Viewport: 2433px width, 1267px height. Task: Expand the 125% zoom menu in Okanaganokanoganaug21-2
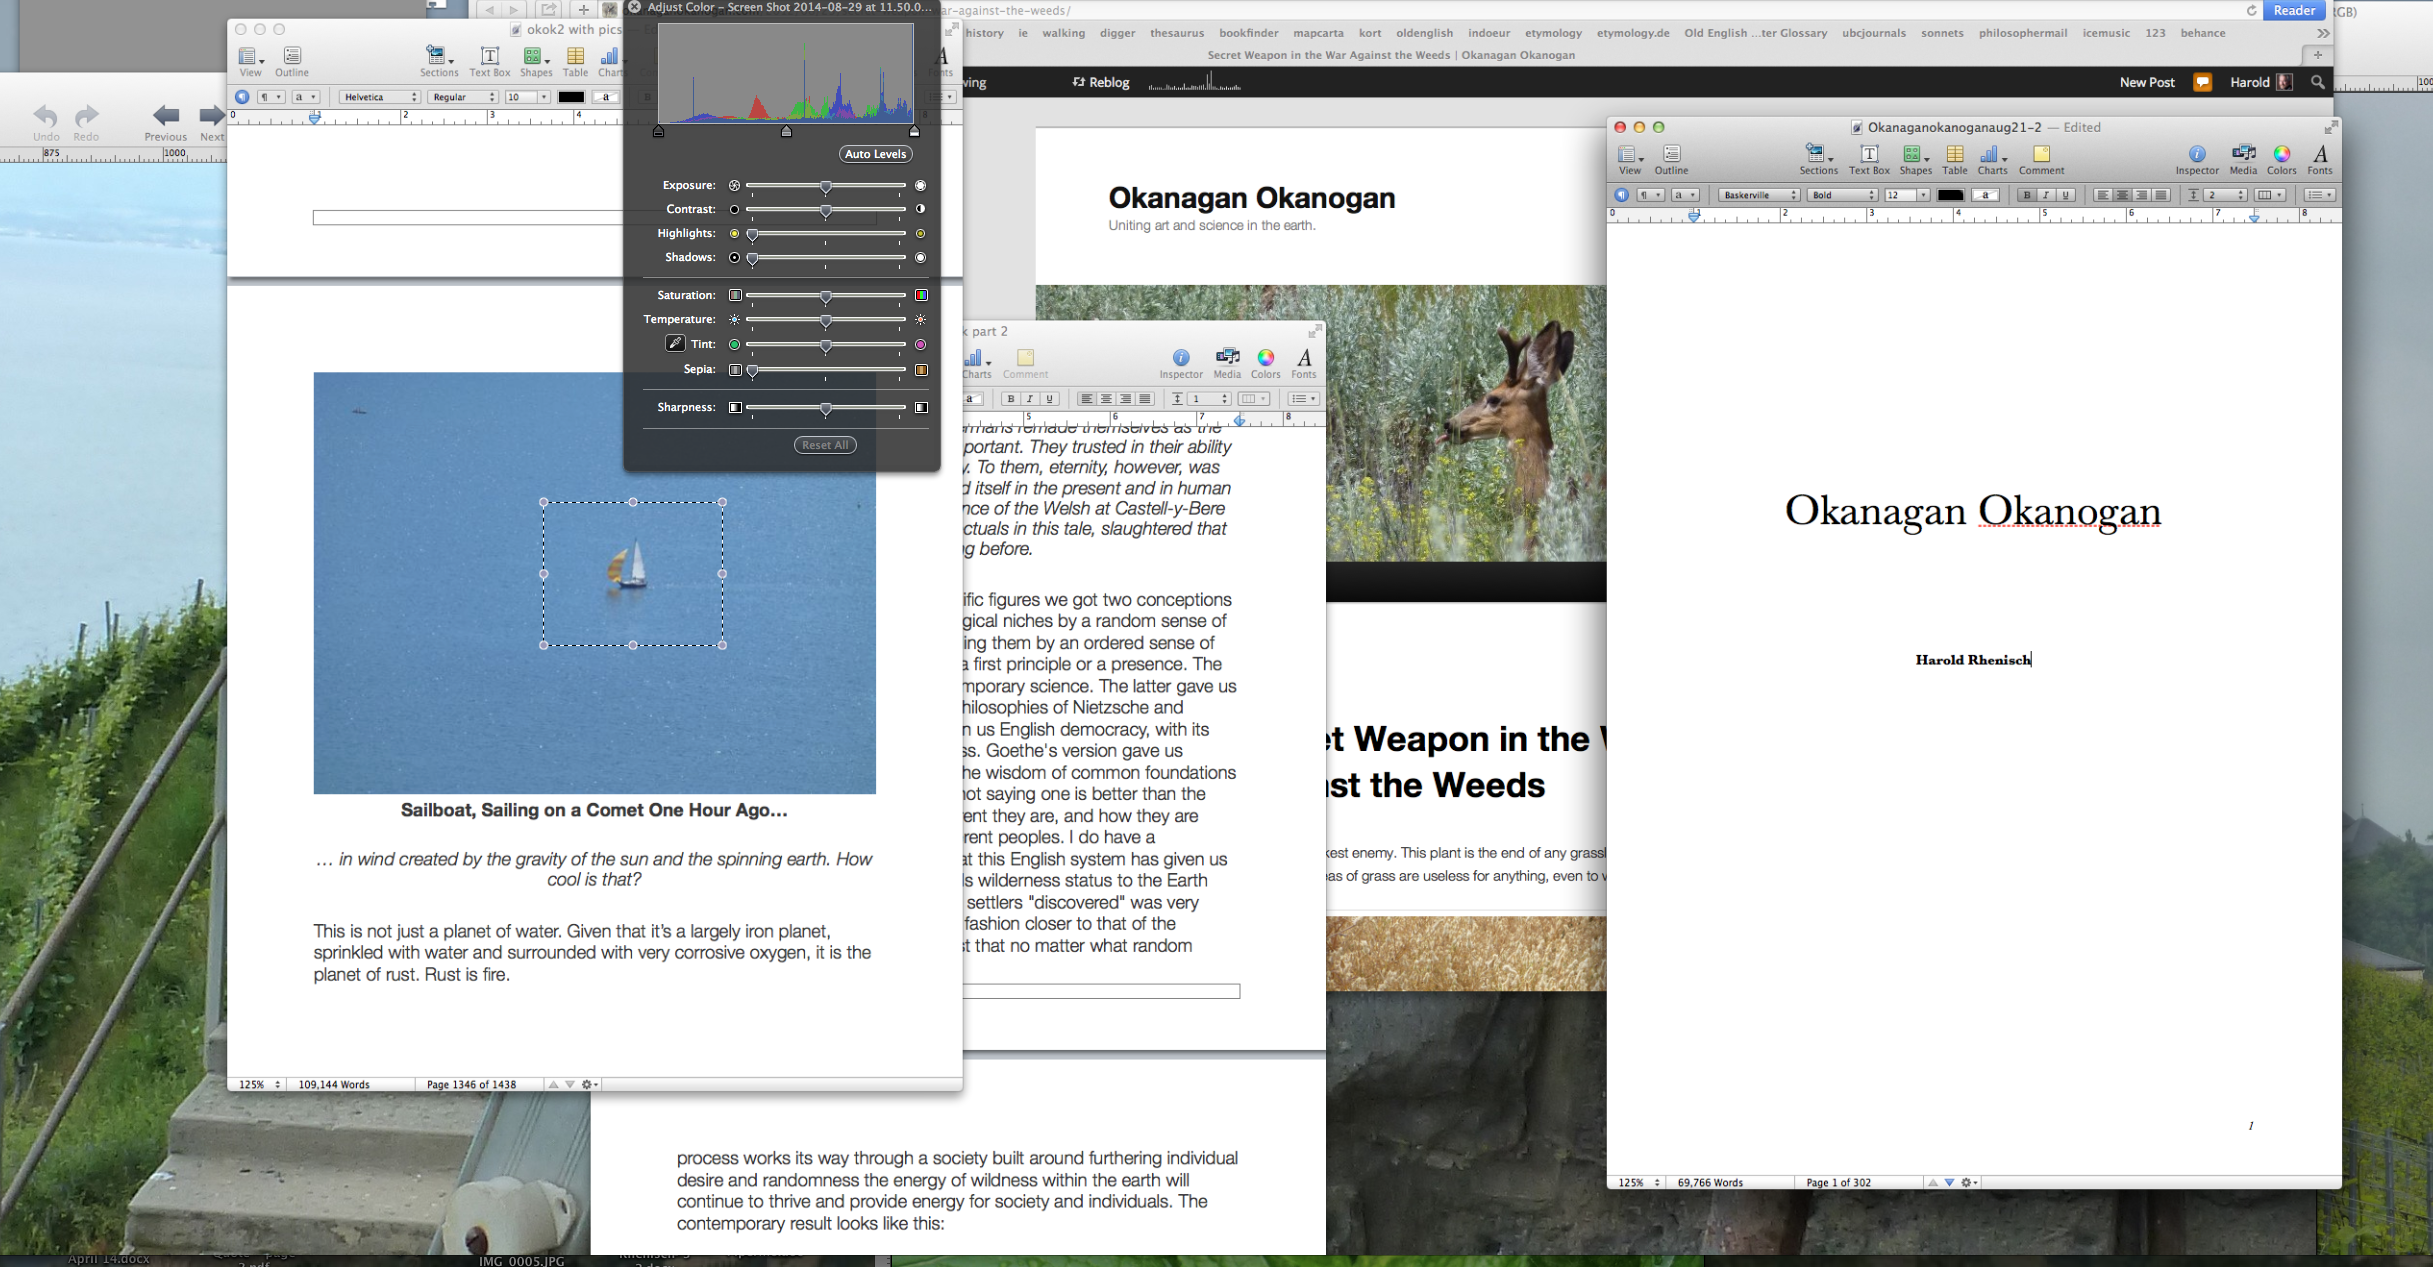point(1638,1182)
